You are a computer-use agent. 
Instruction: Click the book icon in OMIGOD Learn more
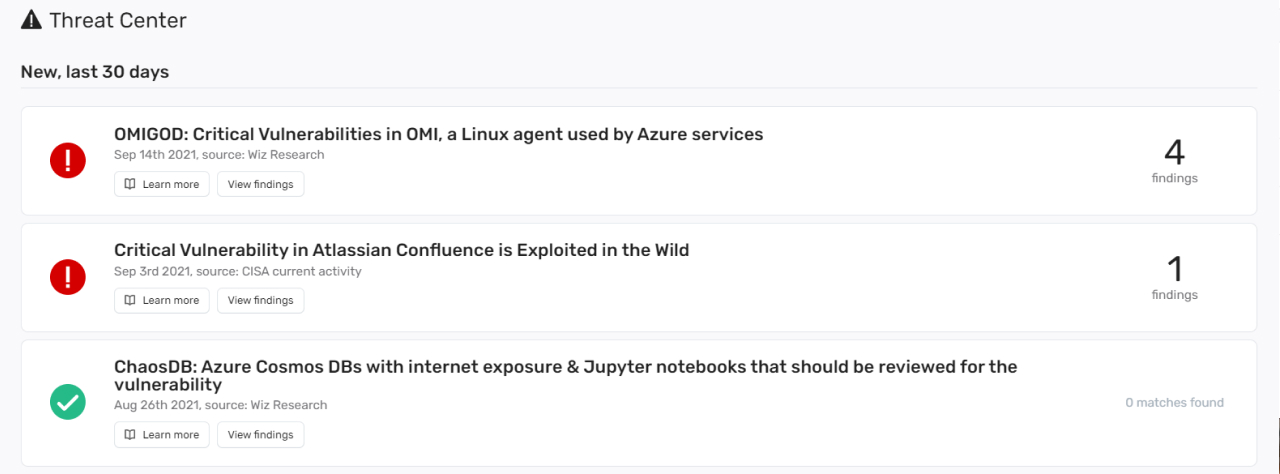[x=130, y=184]
